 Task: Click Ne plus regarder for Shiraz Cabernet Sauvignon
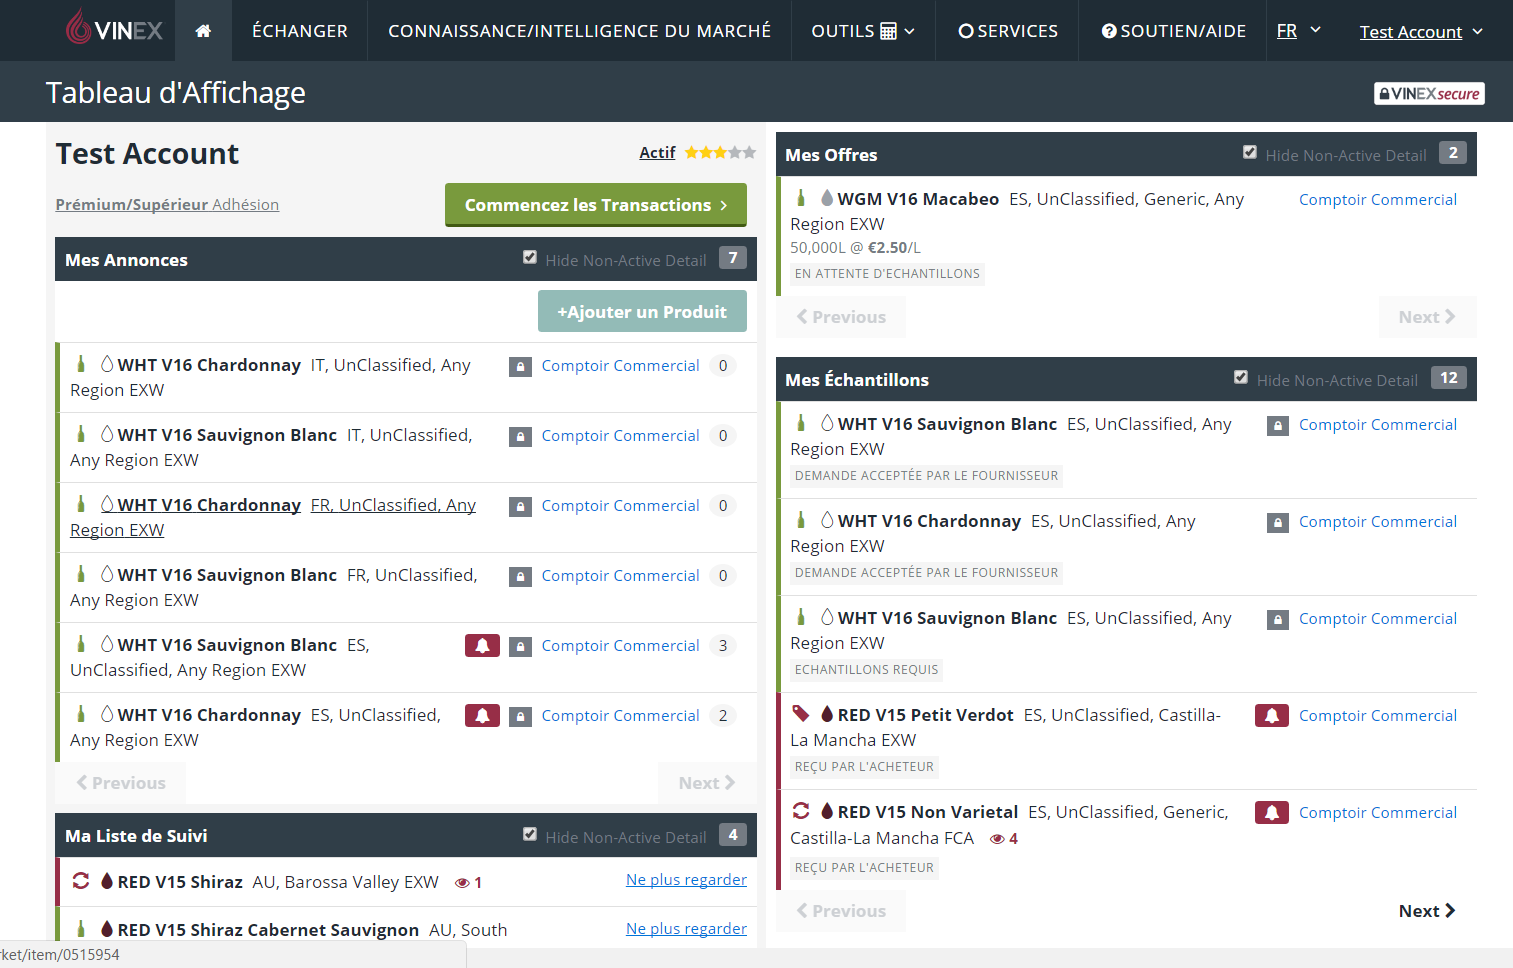click(x=686, y=929)
